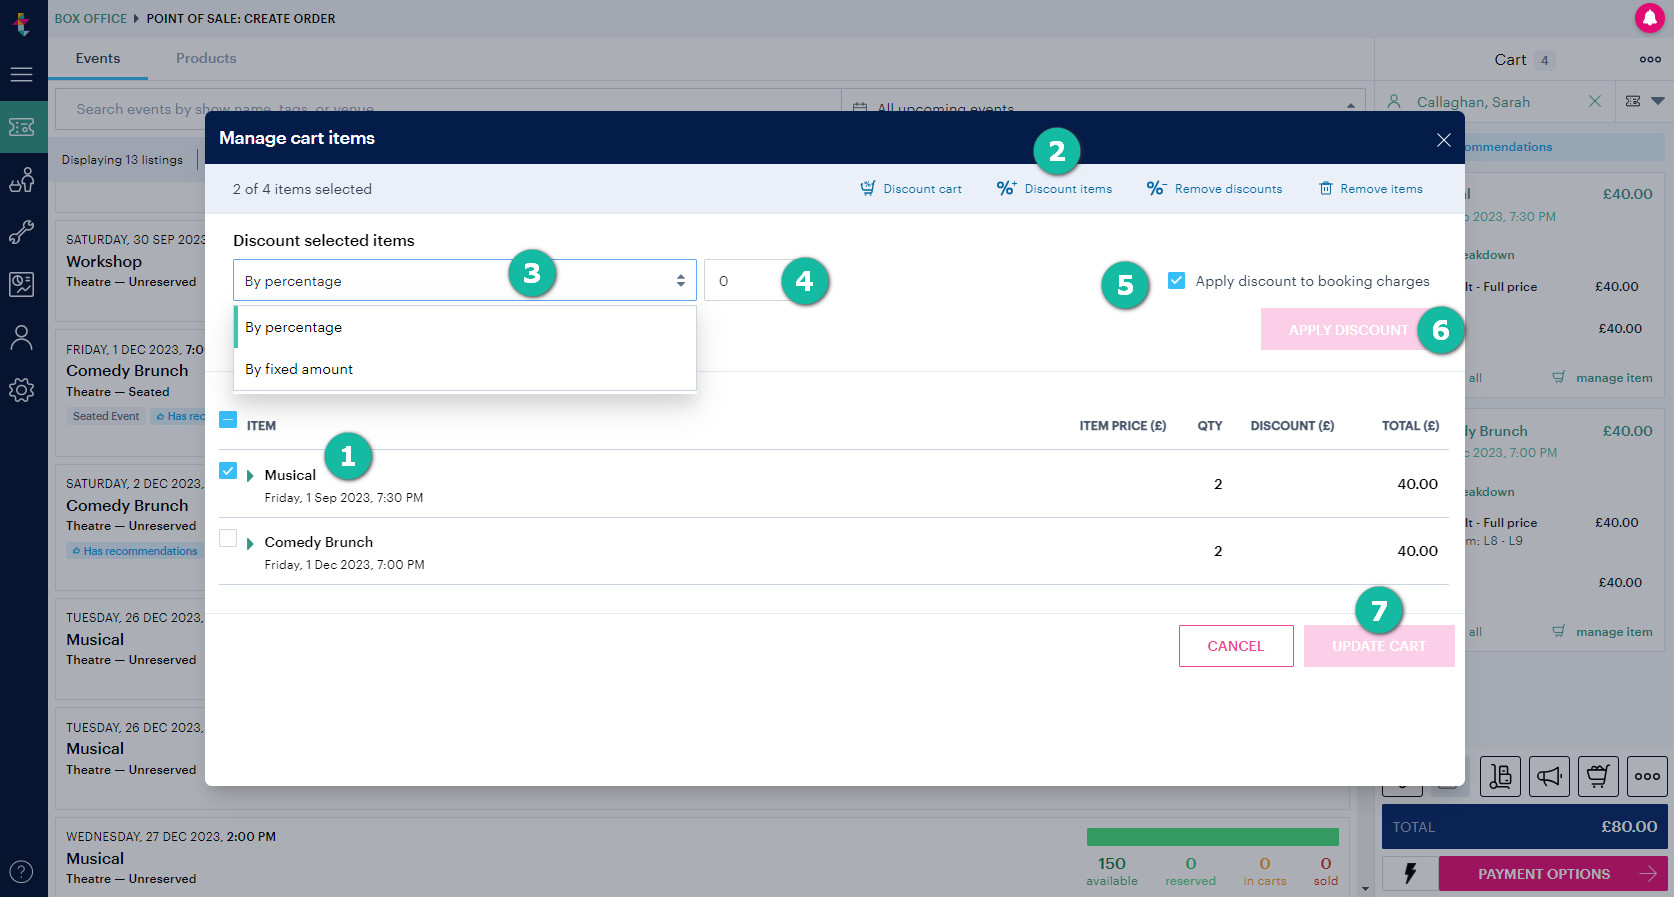Open the settings gear icon in sidebar
The image size is (1674, 897).
click(21, 390)
